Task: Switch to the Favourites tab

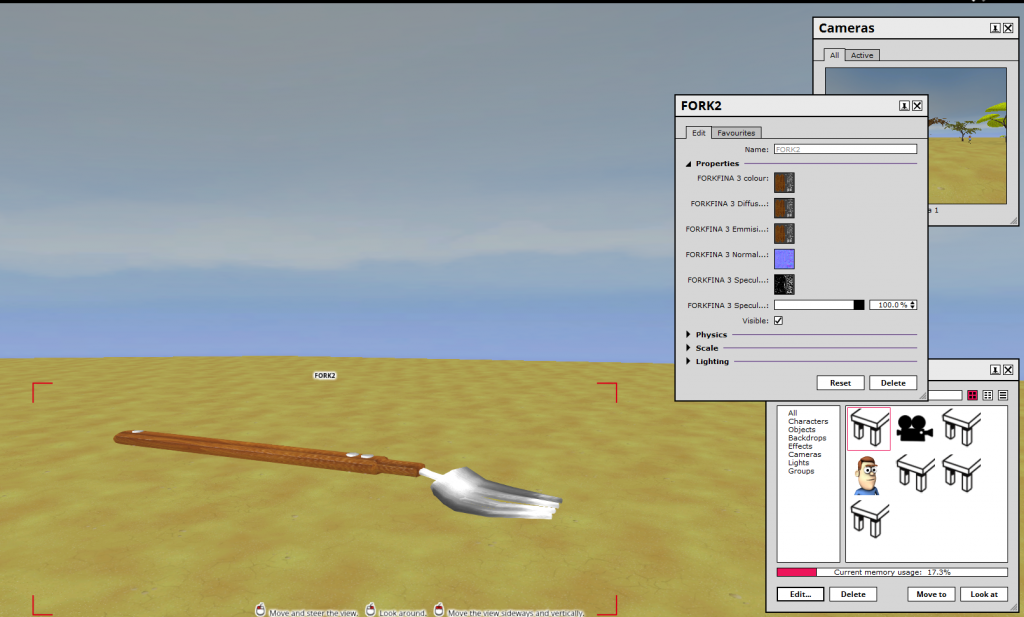Action: coord(736,133)
